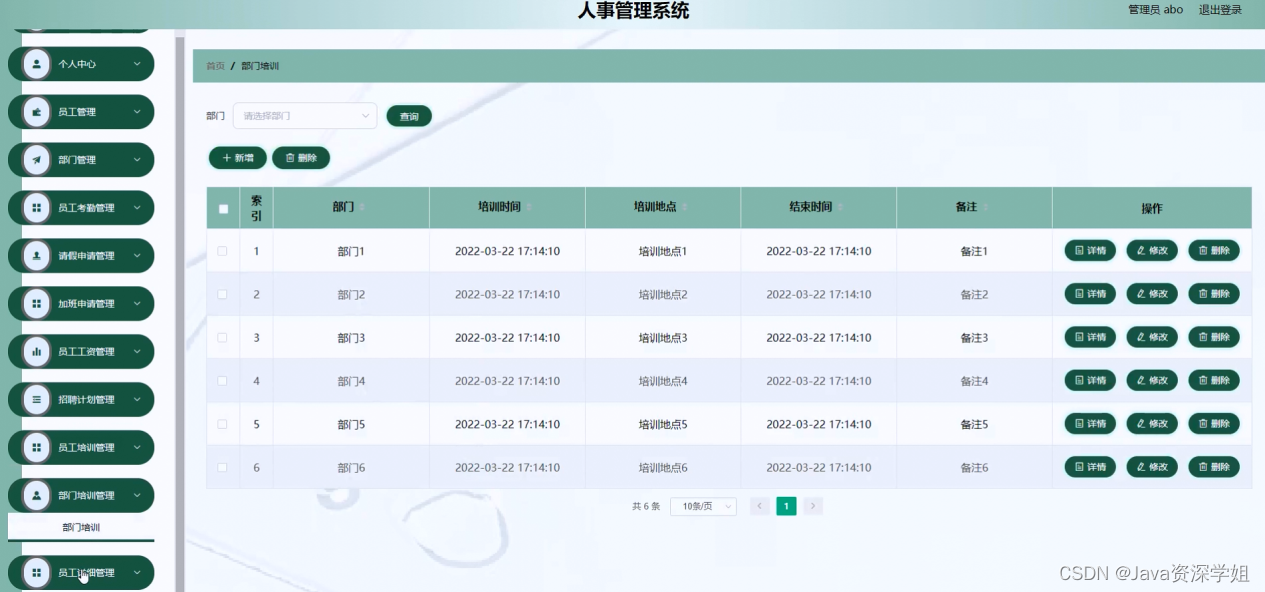Viewport: 1265px width, 592px height.
Task: Expand the 员工管理 chevron arrow
Action: 137,112
